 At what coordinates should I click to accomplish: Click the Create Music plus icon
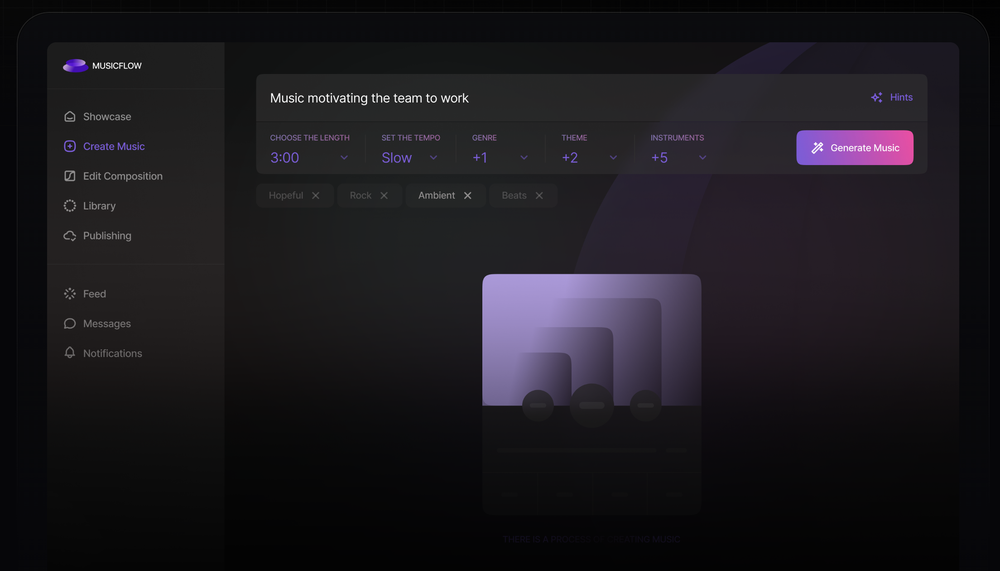pos(70,146)
